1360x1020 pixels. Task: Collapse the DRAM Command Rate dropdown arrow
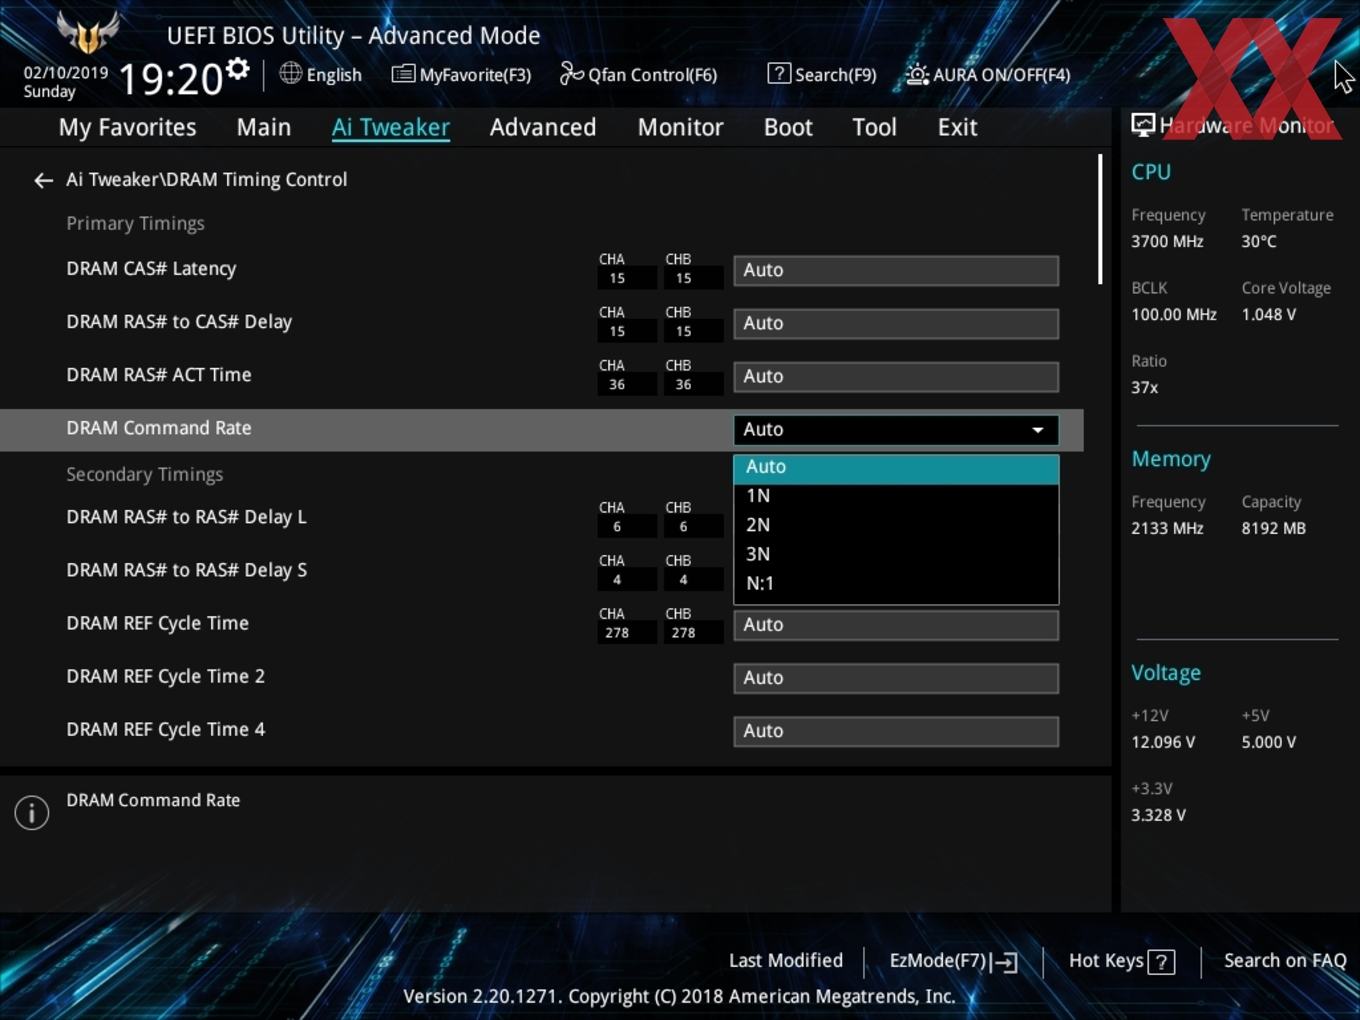[1038, 430]
